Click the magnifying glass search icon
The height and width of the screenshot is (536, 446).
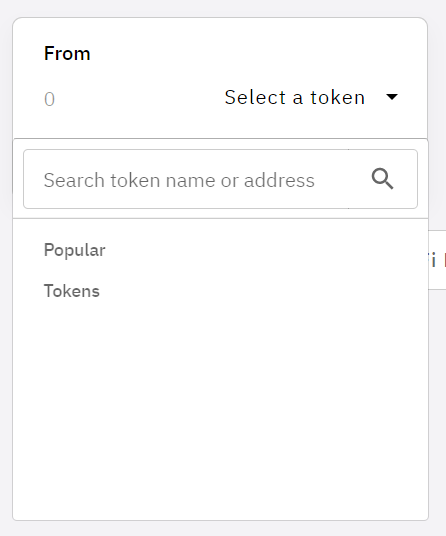pyautogui.click(x=382, y=179)
